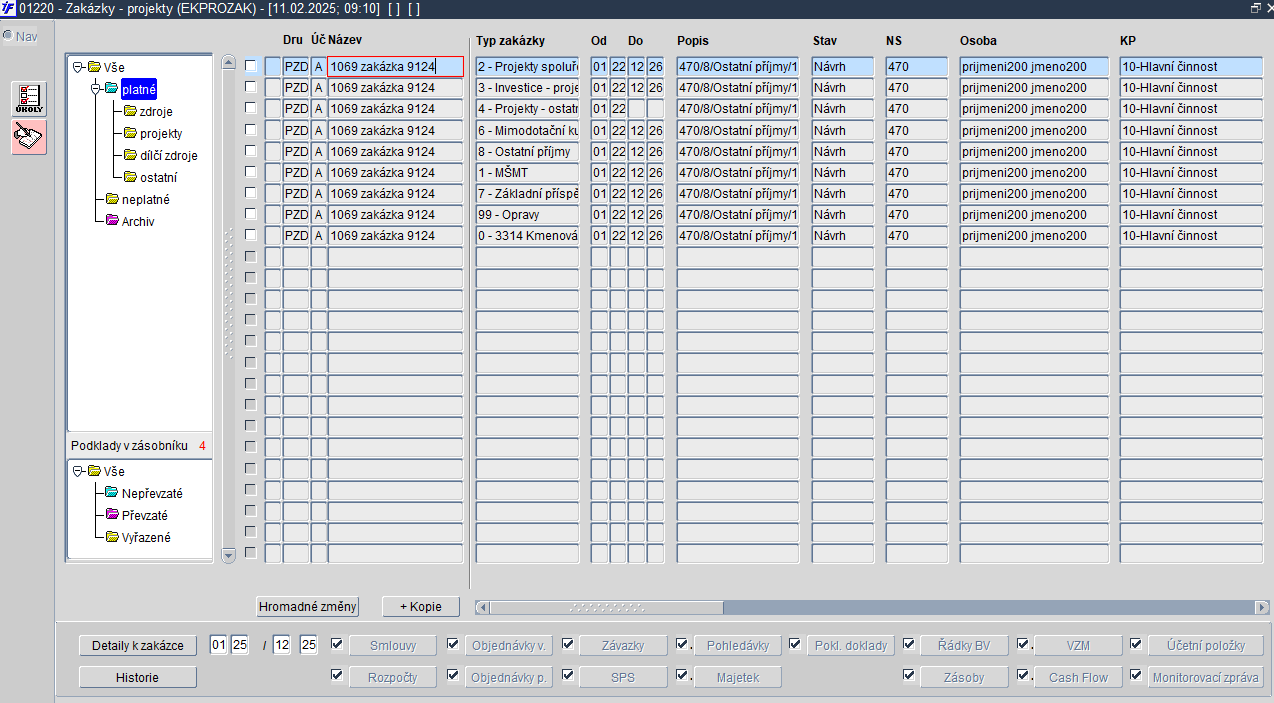The height and width of the screenshot is (703, 1274).
Task: Select Archiv in the tree
Action: point(138,221)
